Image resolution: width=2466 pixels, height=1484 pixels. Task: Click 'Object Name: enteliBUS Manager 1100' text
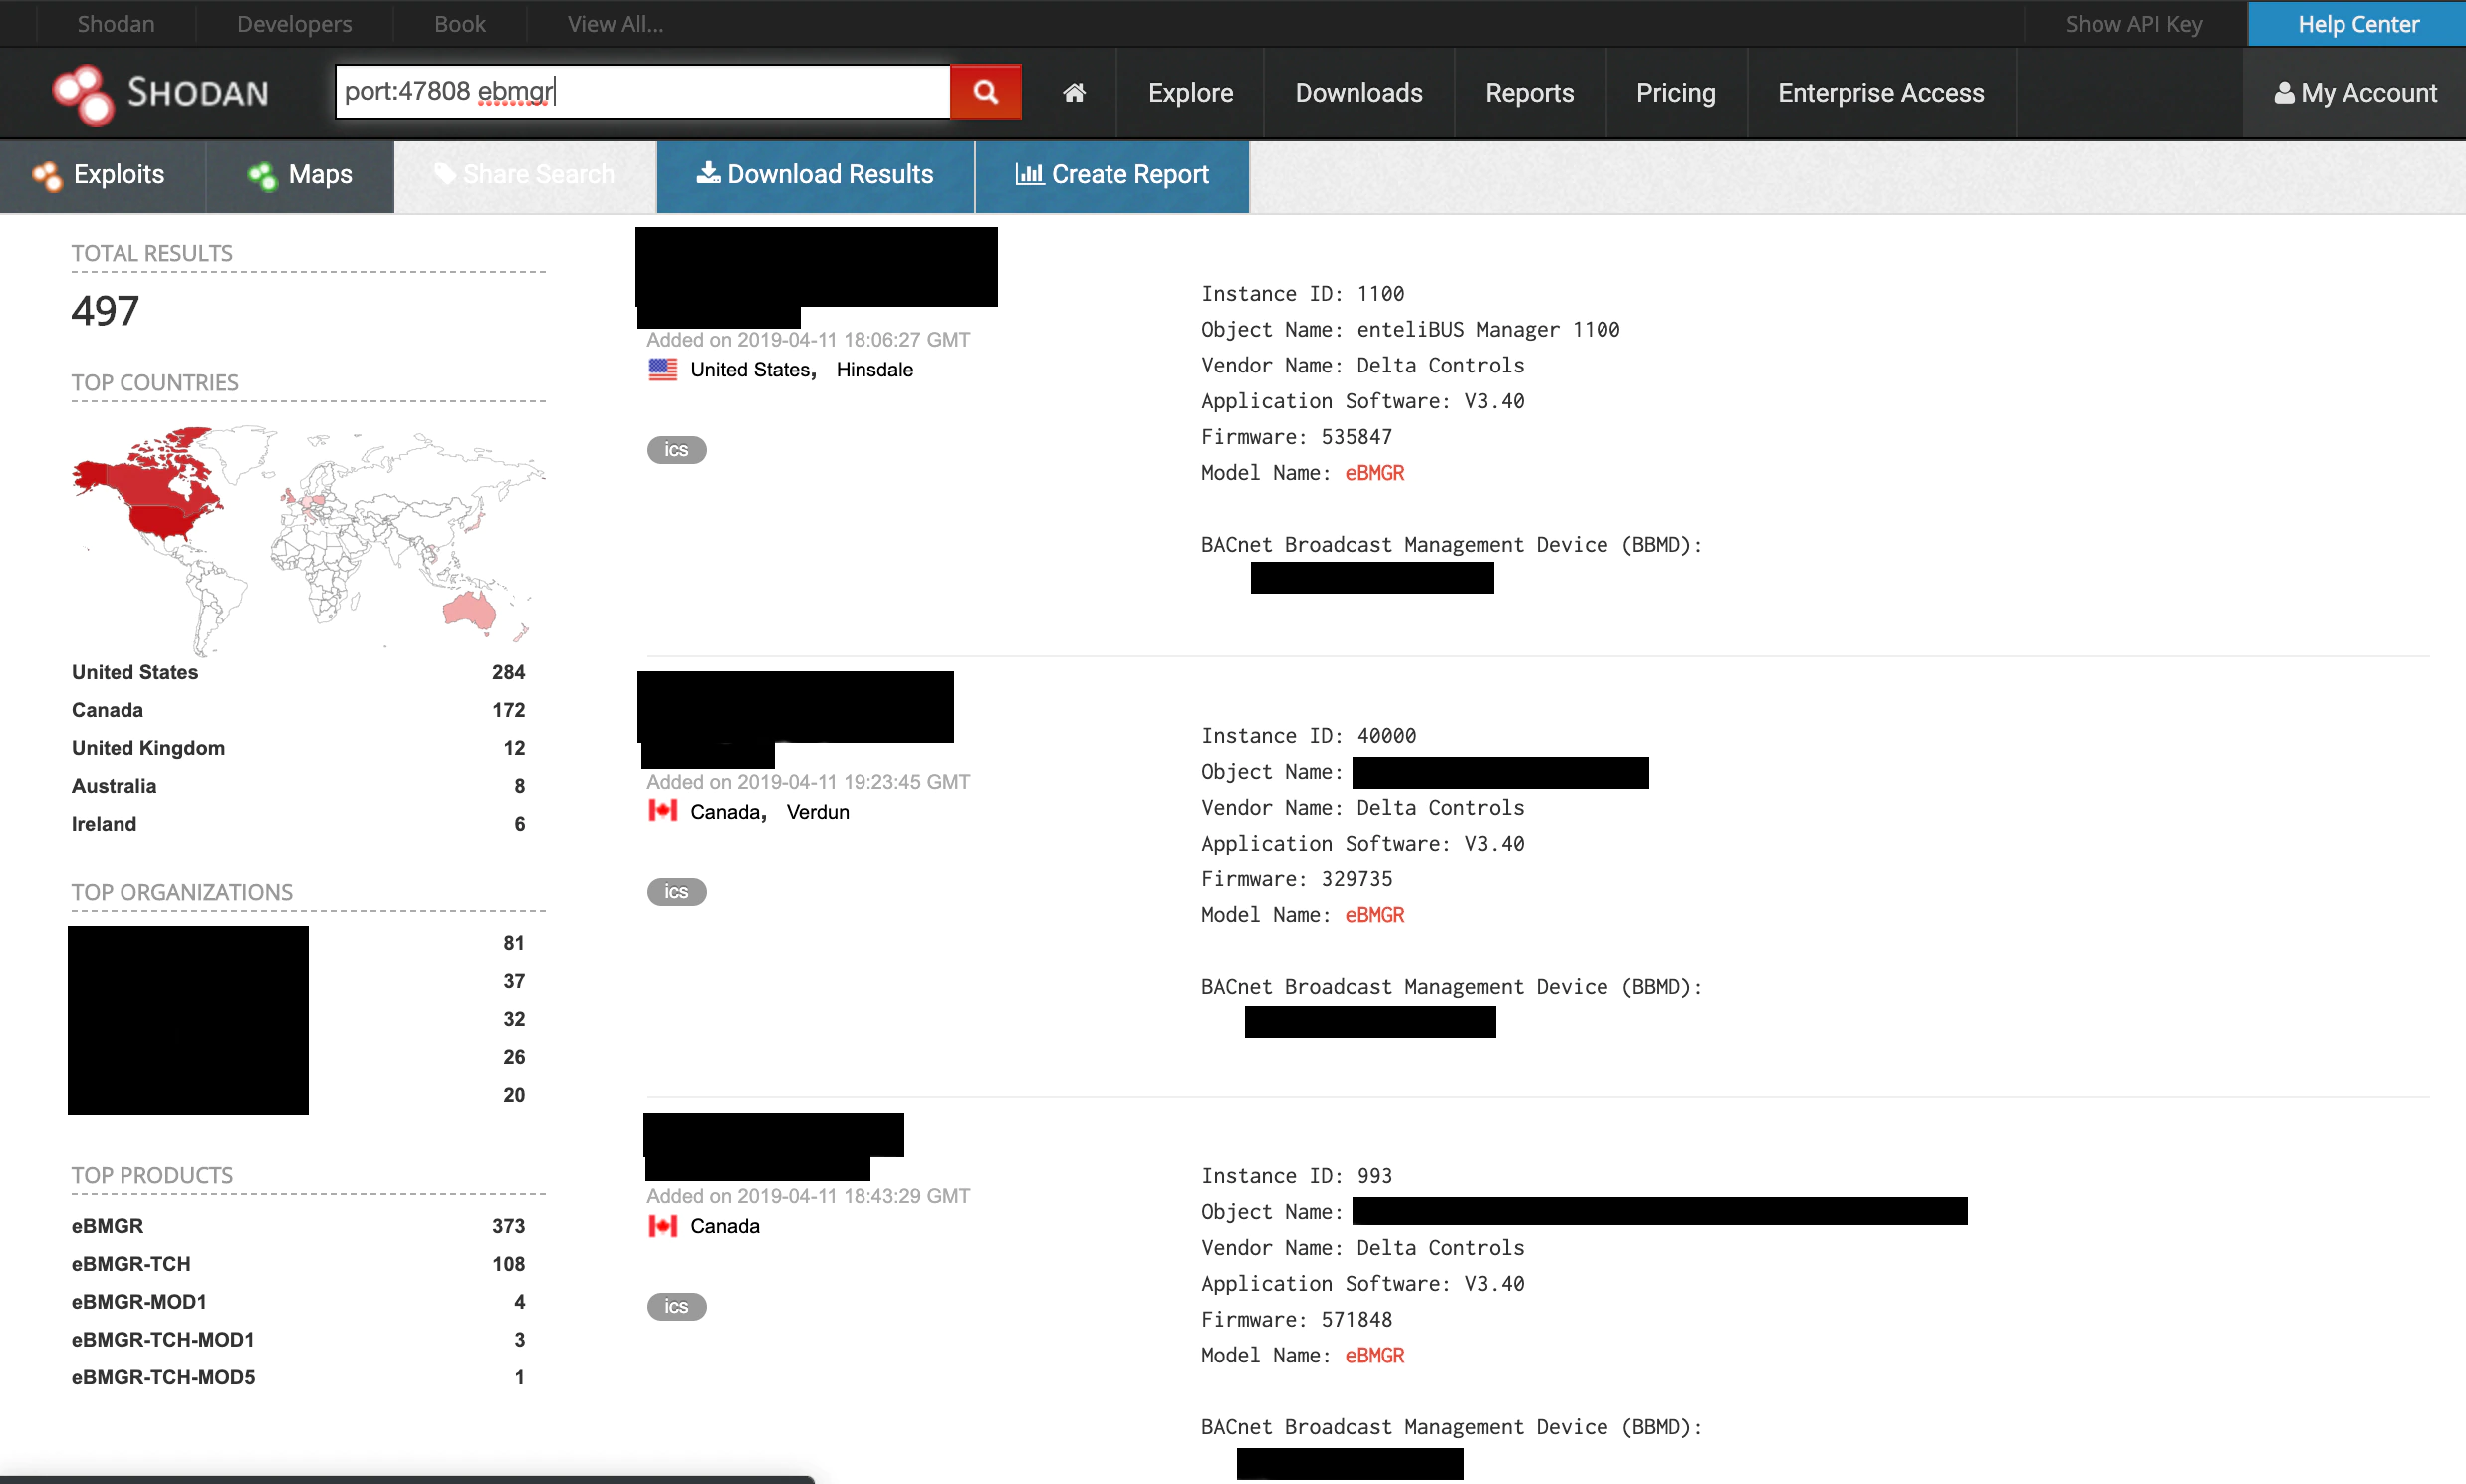point(1410,330)
